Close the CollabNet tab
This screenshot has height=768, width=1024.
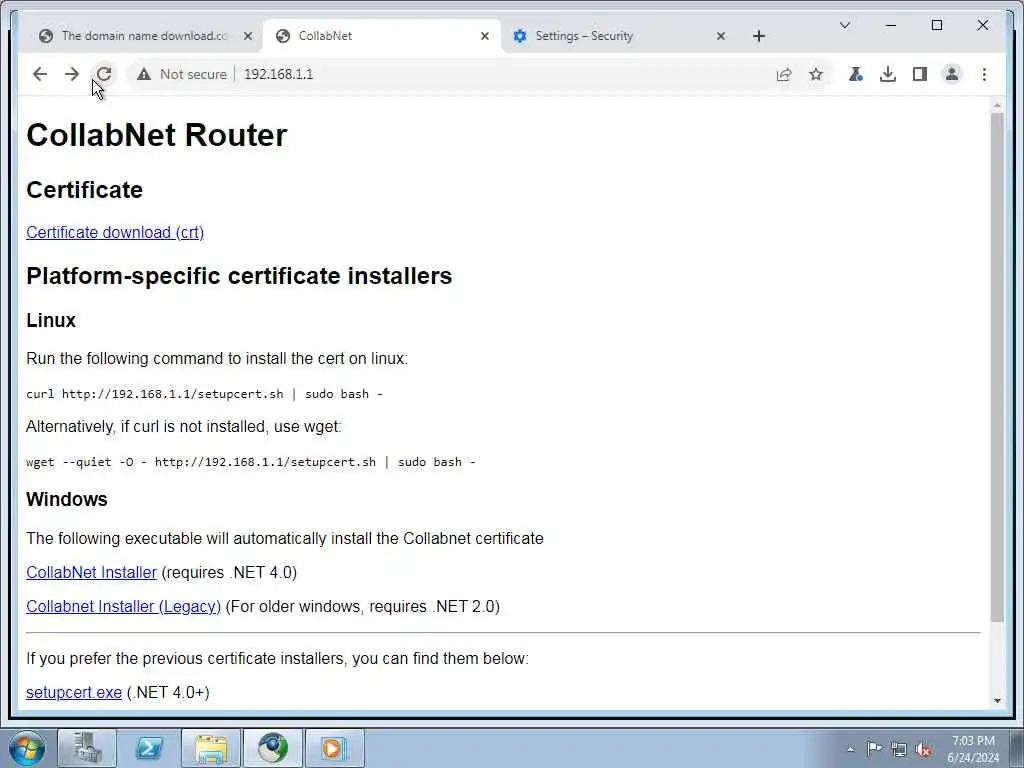(x=485, y=36)
